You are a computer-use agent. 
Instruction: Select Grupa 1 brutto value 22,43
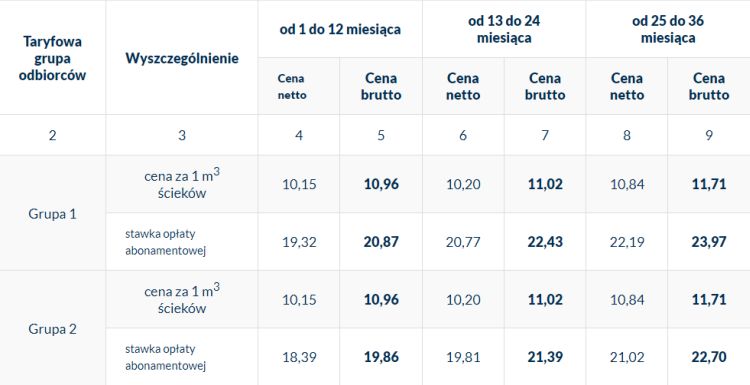(545, 242)
